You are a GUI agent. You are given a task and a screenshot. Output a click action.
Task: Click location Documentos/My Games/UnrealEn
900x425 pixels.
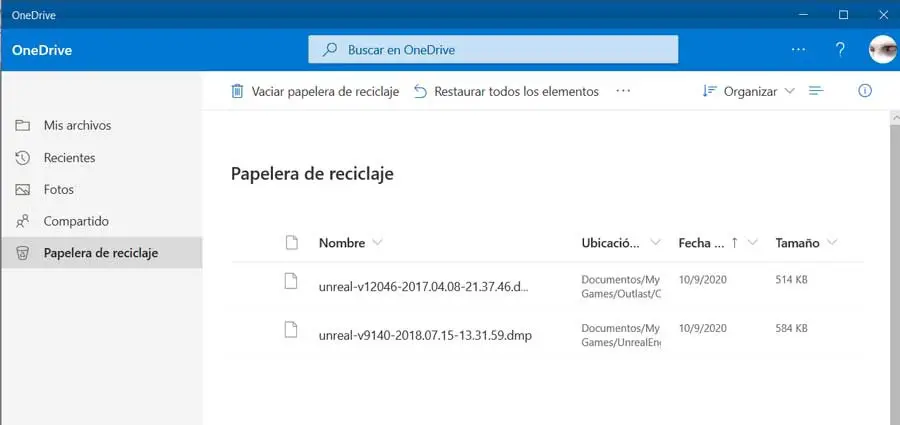[621, 335]
